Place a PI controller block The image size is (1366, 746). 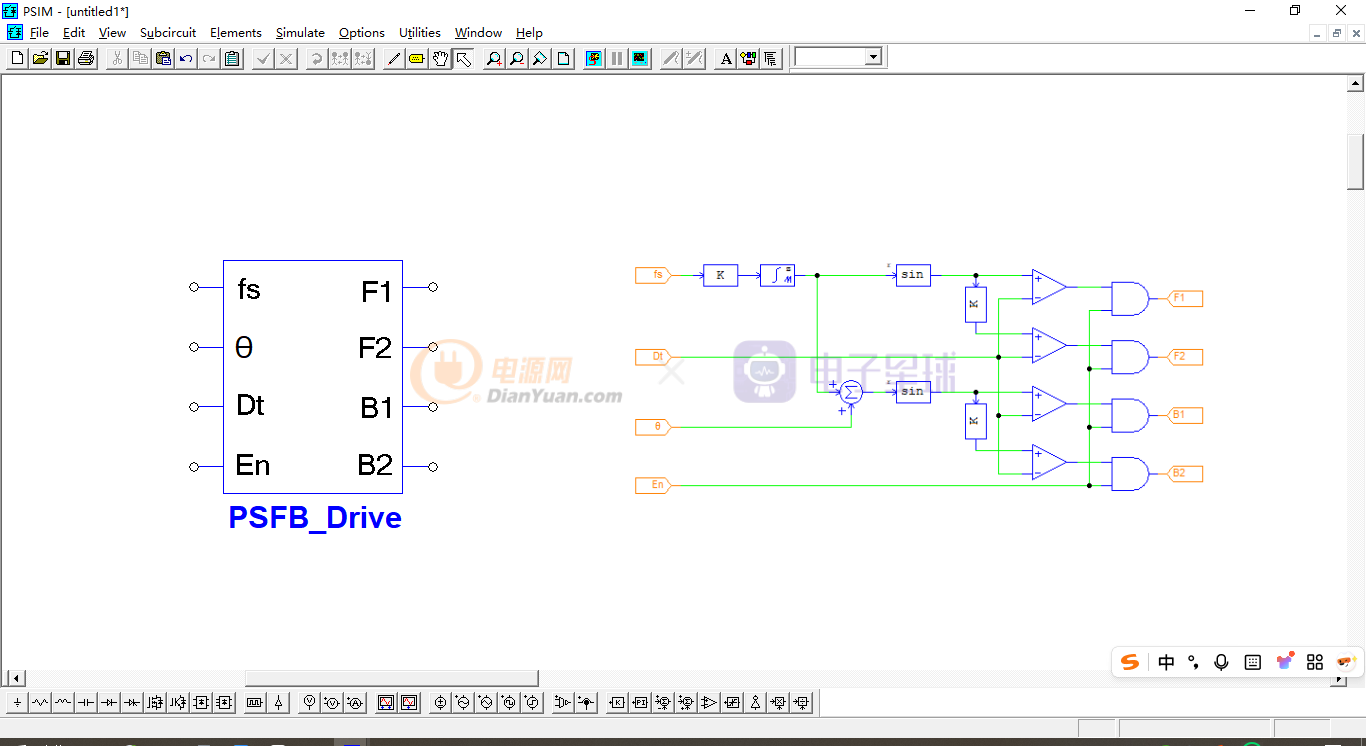click(x=640, y=703)
